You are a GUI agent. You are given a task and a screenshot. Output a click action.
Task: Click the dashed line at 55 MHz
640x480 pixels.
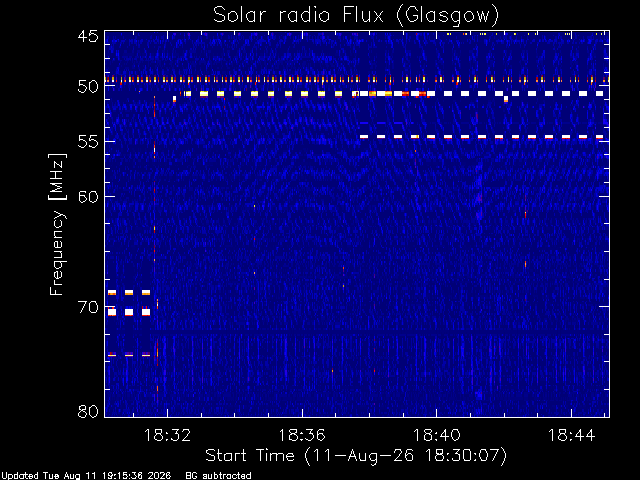click(x=482, y=137)
